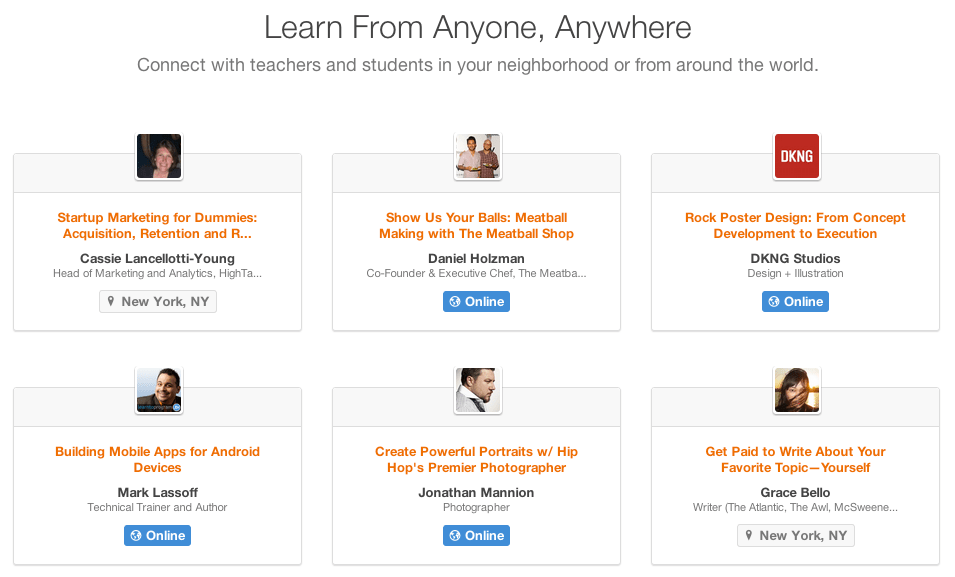Viewport: 955px width, 577px height.
Task: Click the Online badge under Jonathan Mannion
Action: 476,535
